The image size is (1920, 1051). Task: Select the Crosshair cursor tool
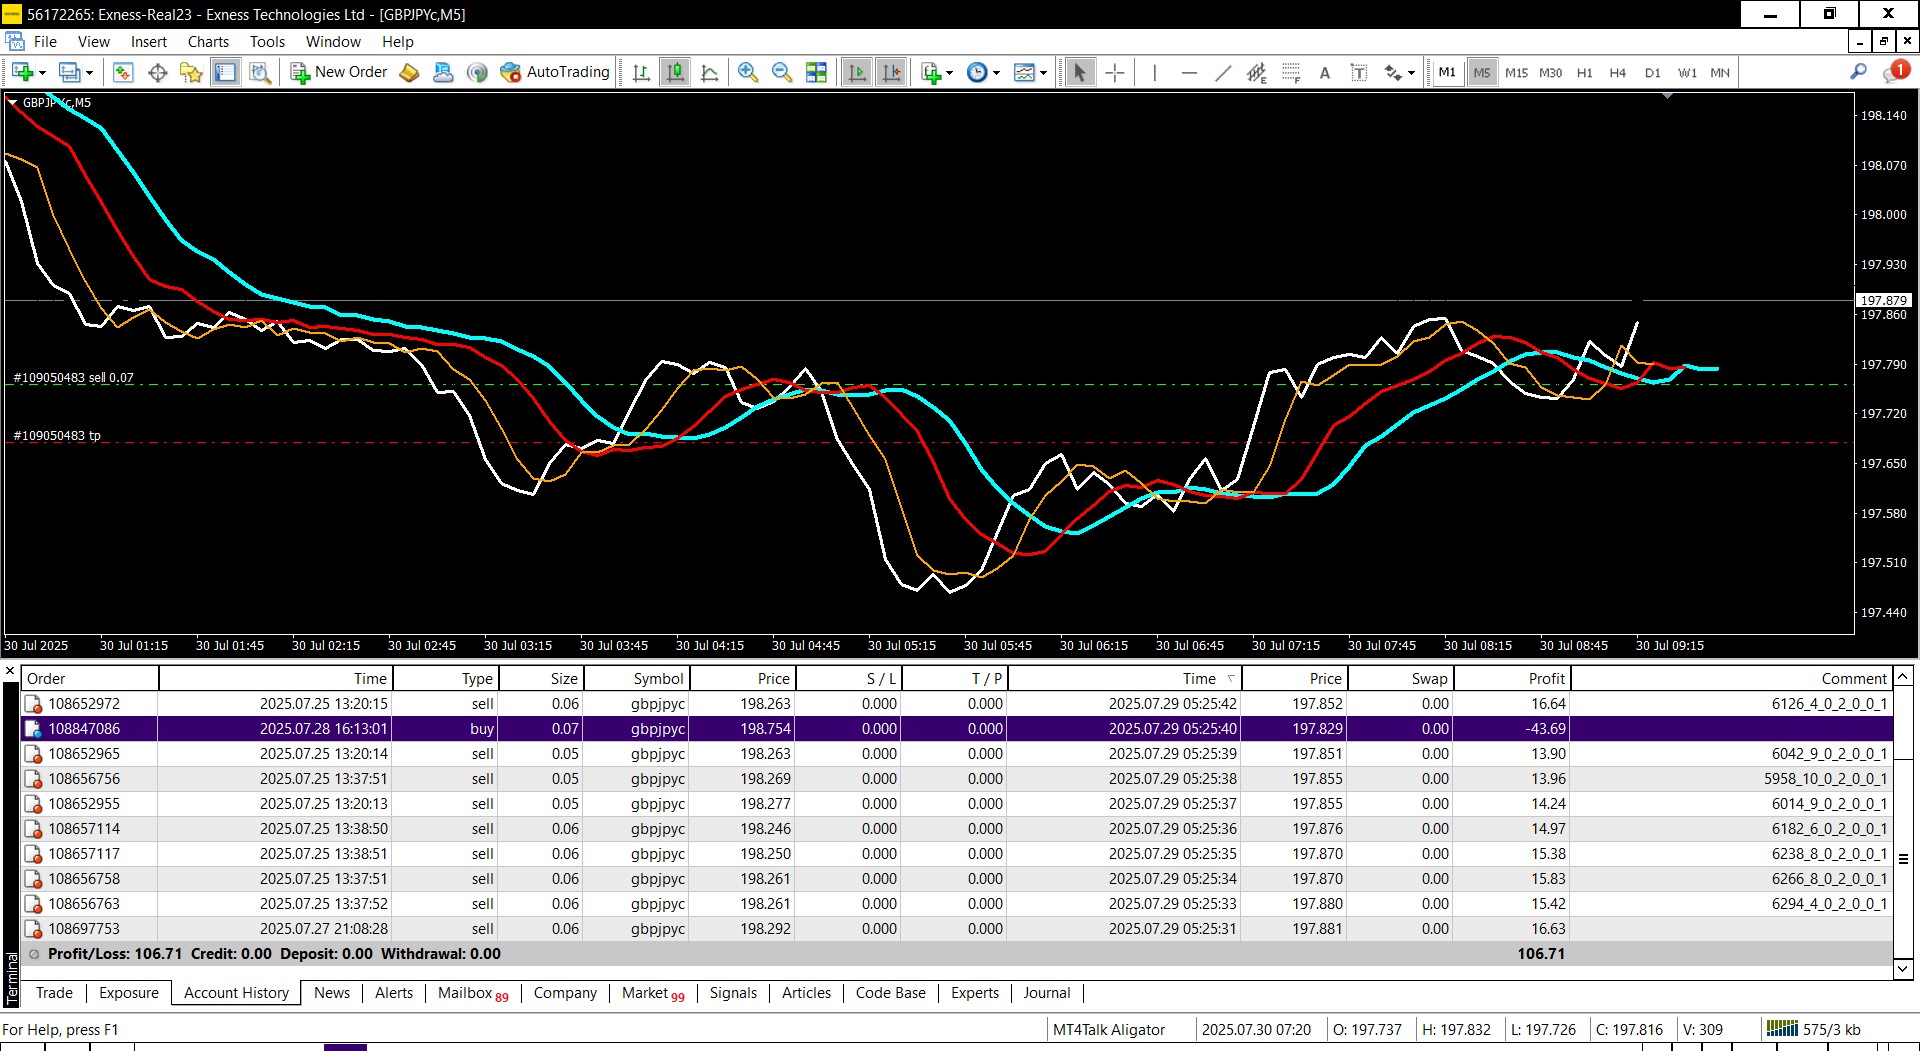click(x=1114, y=72)
